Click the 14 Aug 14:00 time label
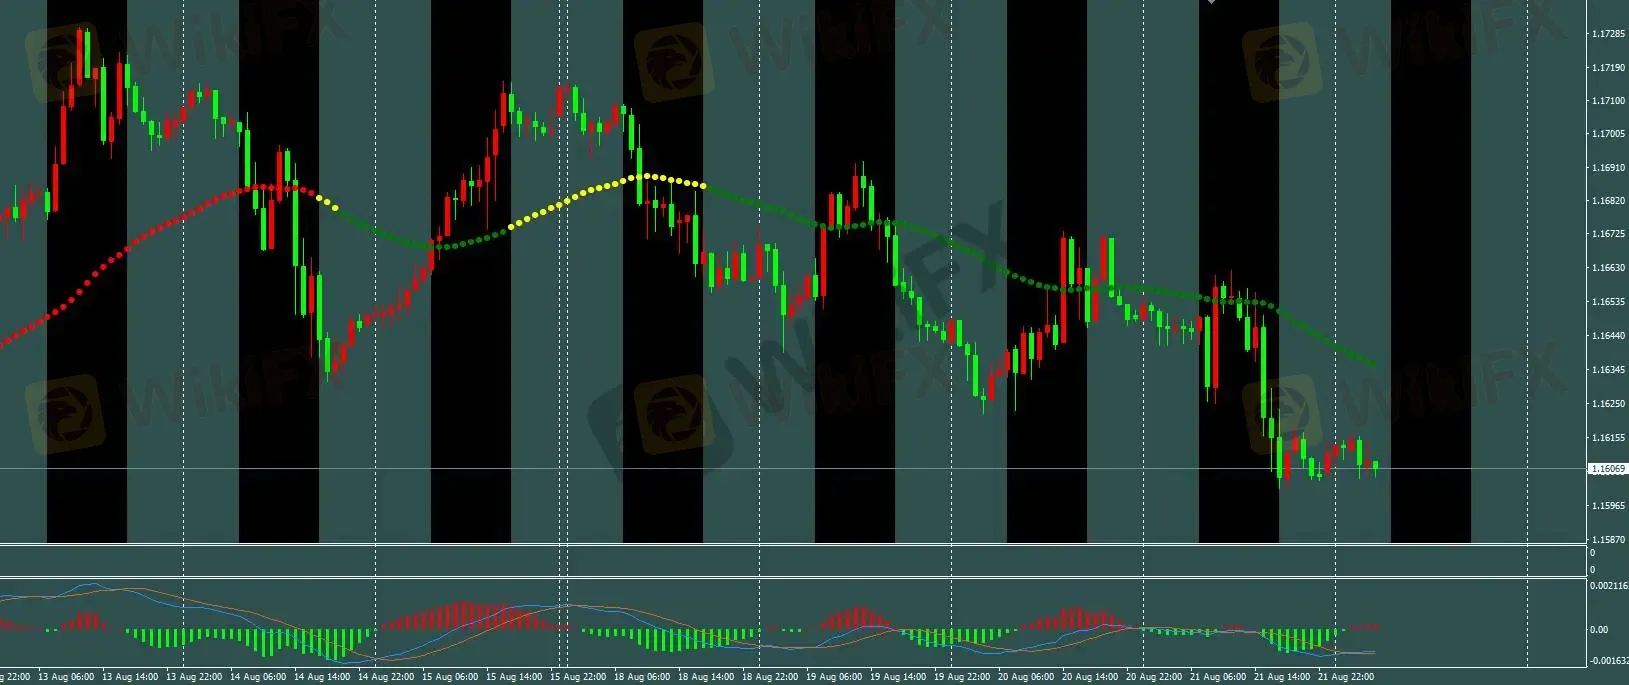 (322, 677)
